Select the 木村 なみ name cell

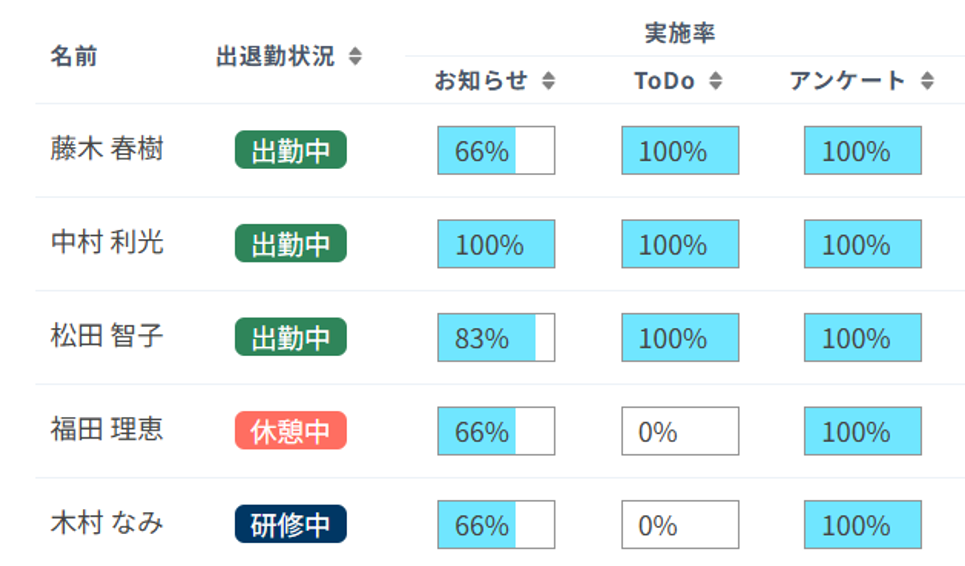tap(107, 523)
